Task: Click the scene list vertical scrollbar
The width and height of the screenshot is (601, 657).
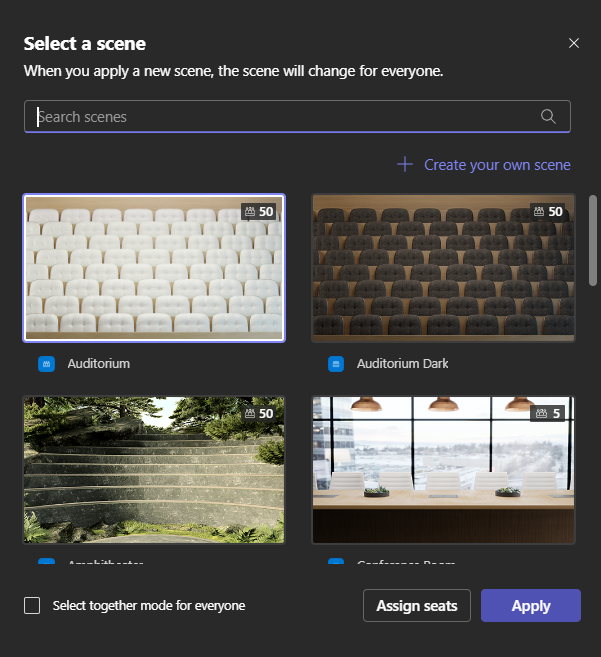Action: 593,241
